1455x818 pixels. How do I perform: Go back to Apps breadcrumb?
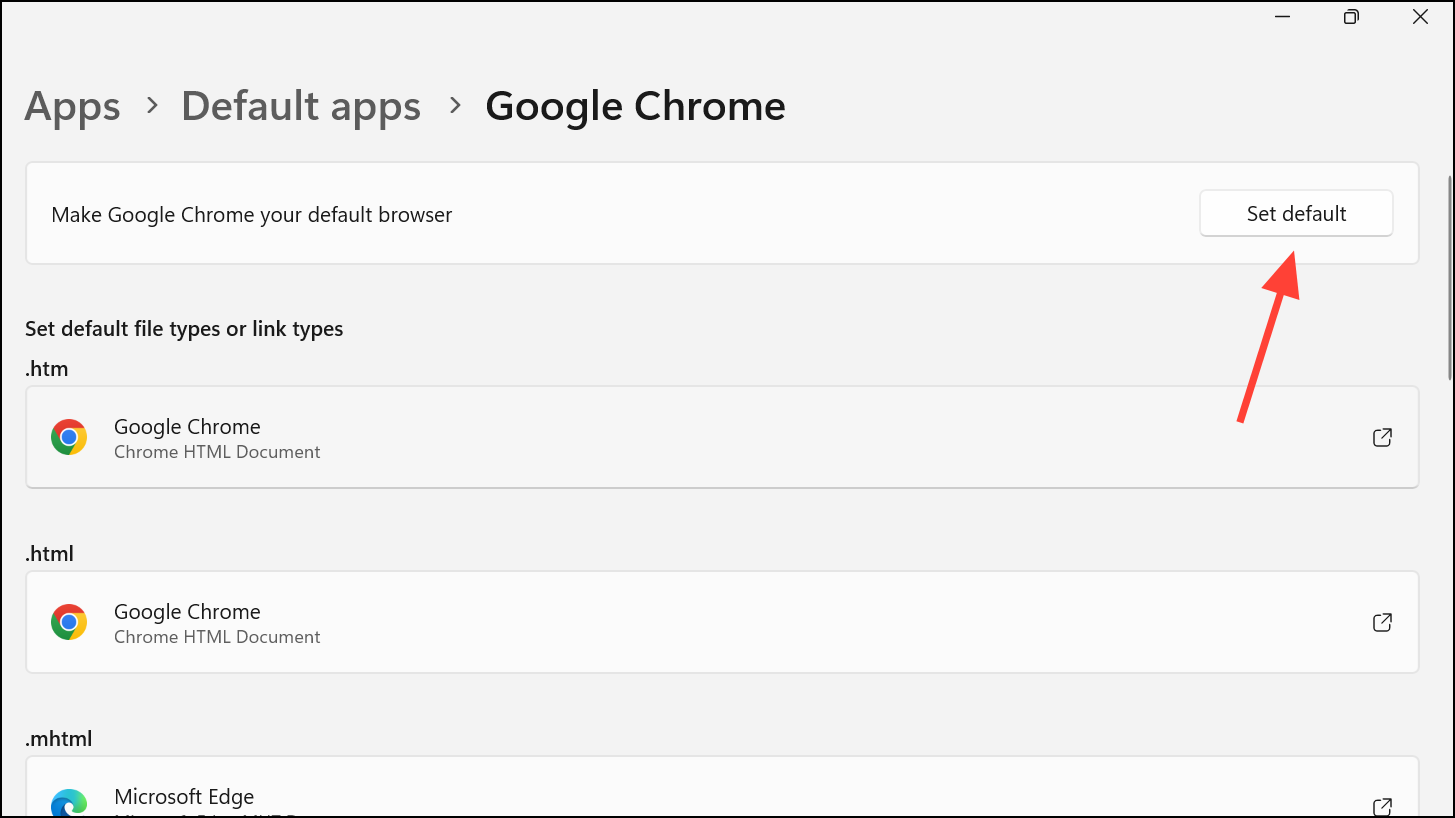72,106
